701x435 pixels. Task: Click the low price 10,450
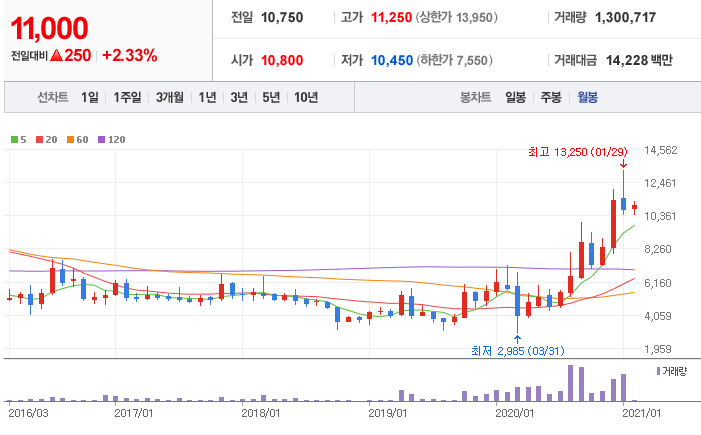coord(392,60)
